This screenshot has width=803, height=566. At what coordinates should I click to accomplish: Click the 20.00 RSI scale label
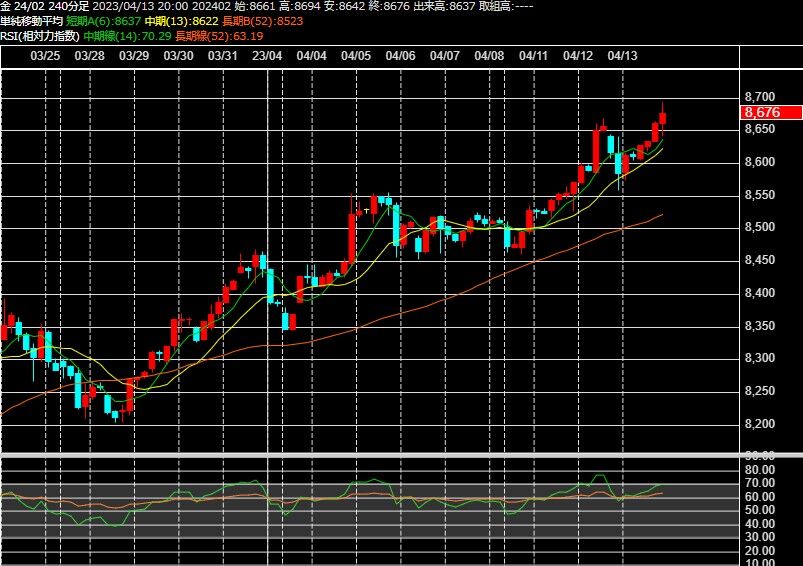click(760, 551)
